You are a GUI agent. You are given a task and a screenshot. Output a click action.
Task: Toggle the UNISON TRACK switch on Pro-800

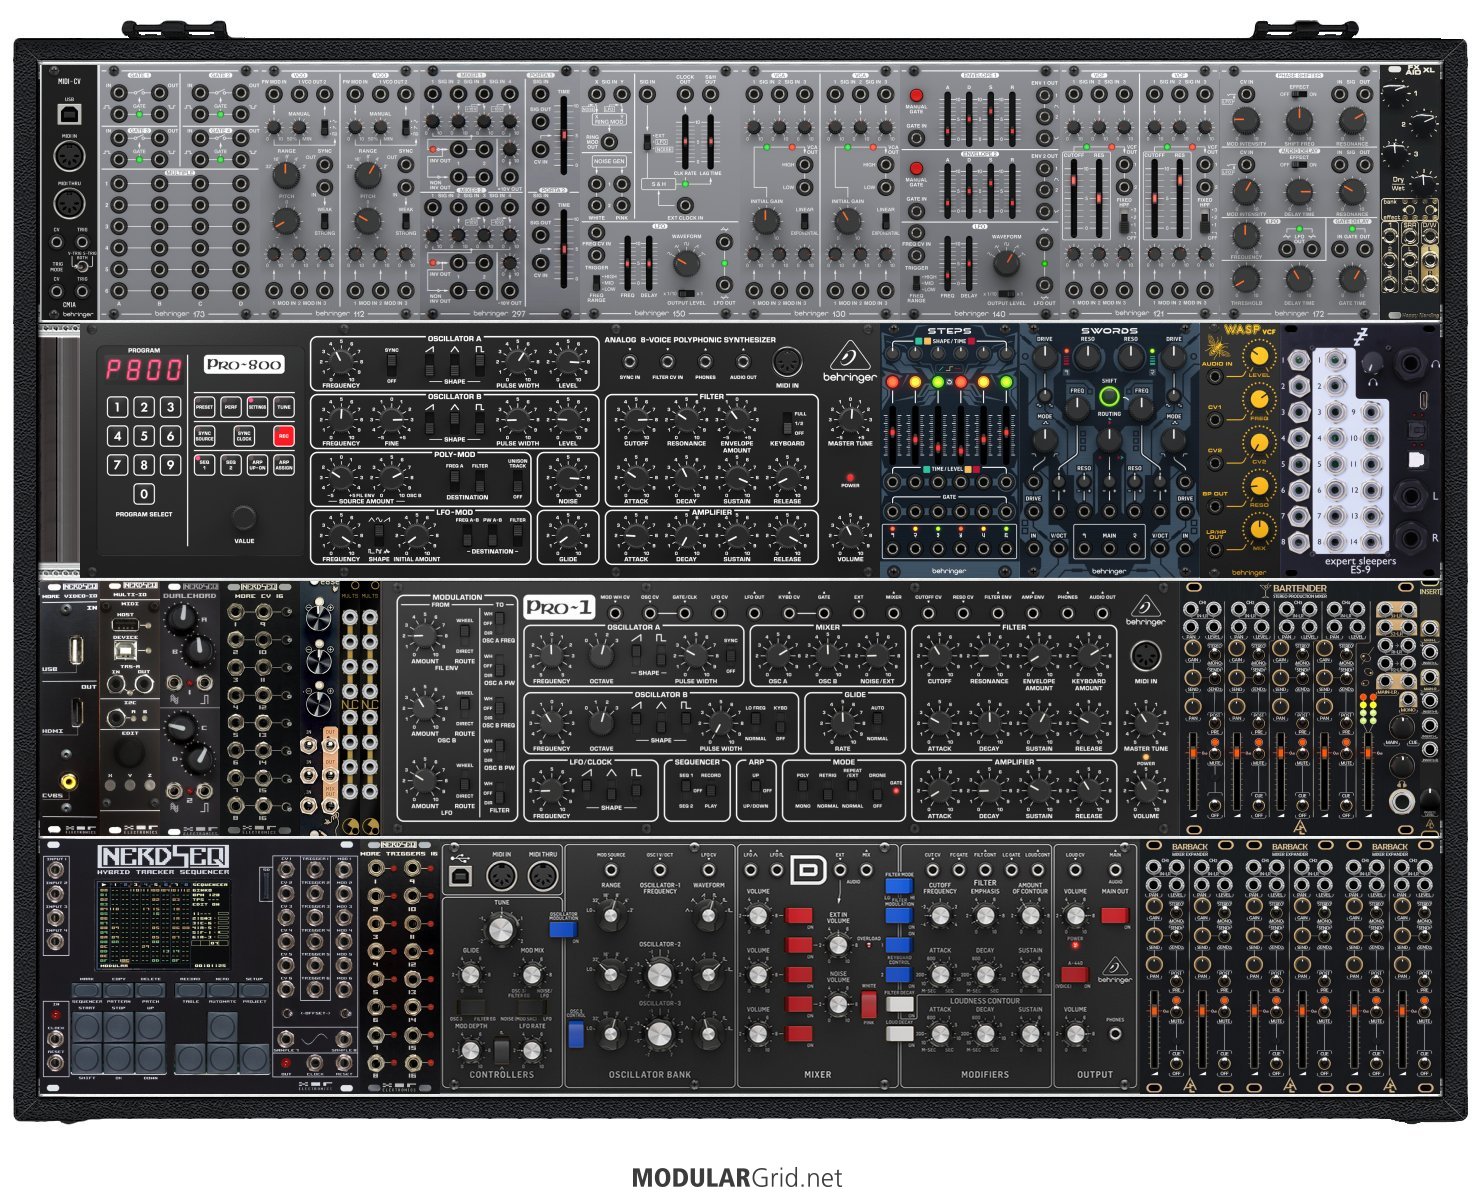[x=517, y=481]
